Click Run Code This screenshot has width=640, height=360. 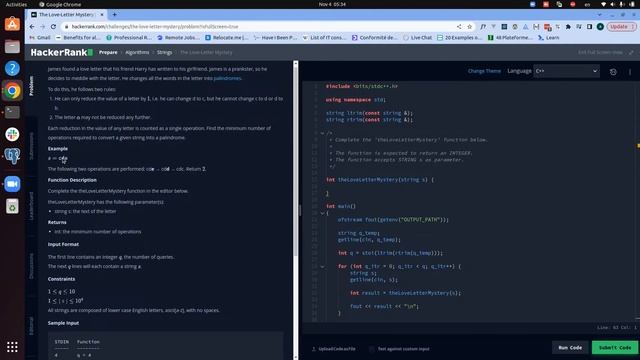[570, 347]
